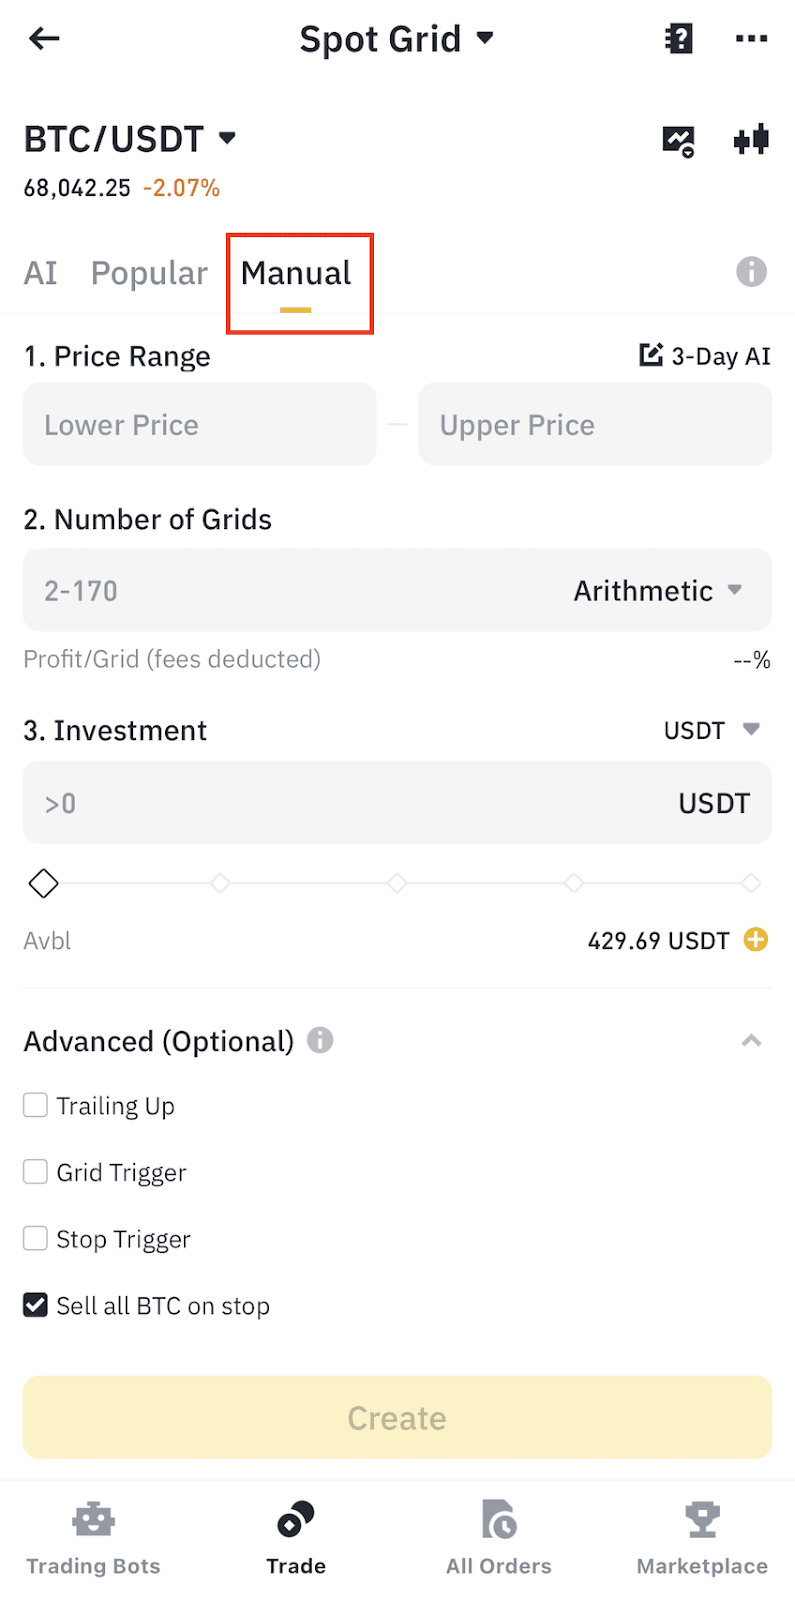Open the three-dot more options menu
795x1600 pixels.
coord(751,39)
